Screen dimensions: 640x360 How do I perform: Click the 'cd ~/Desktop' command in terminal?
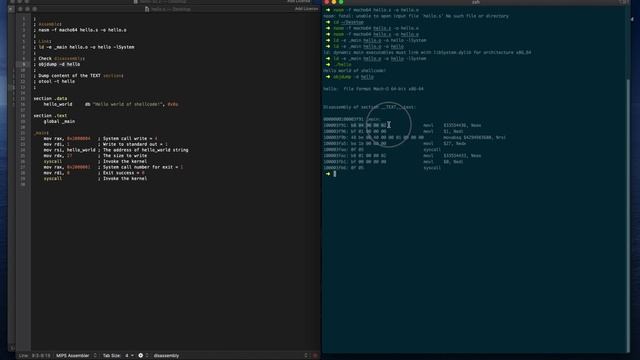point(348,22)
